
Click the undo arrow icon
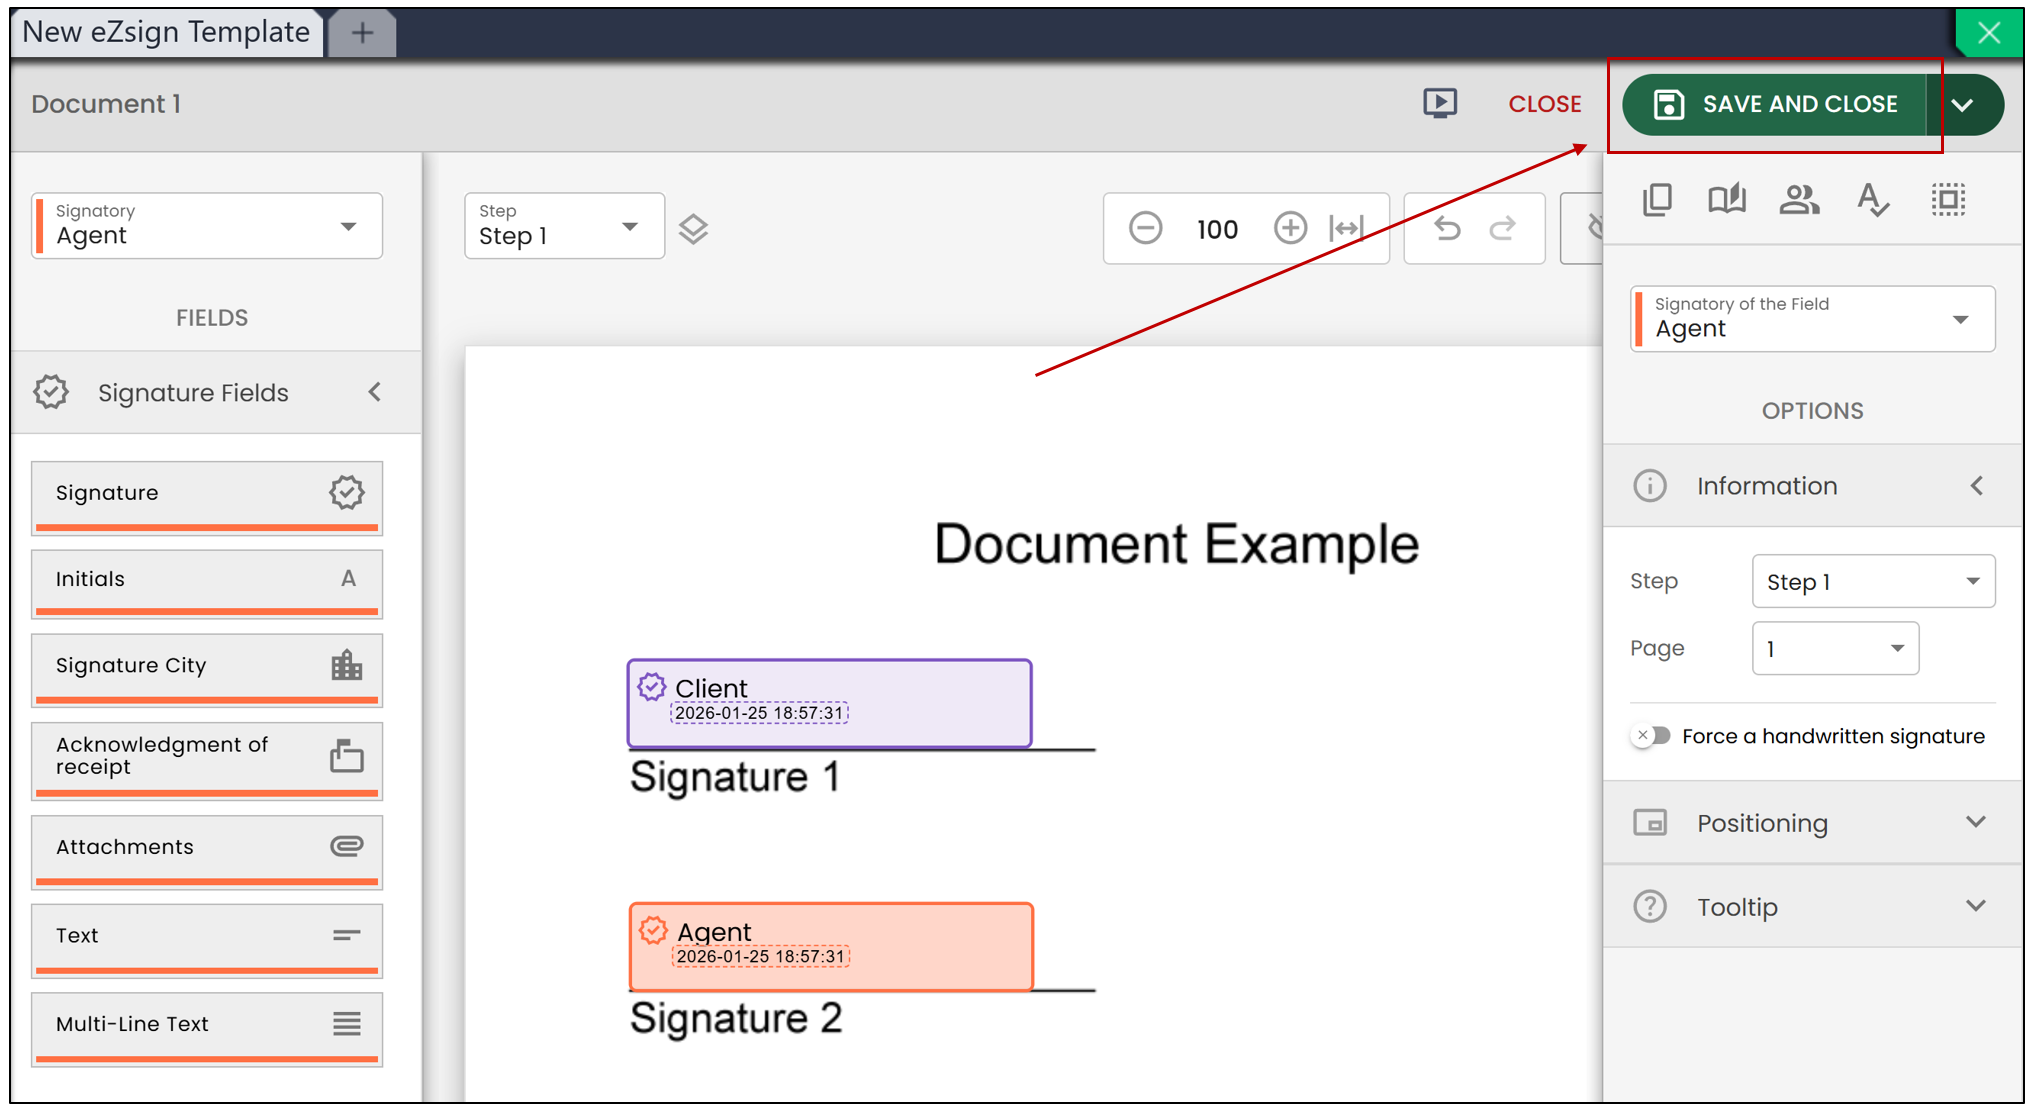[x=1447, y=229]
